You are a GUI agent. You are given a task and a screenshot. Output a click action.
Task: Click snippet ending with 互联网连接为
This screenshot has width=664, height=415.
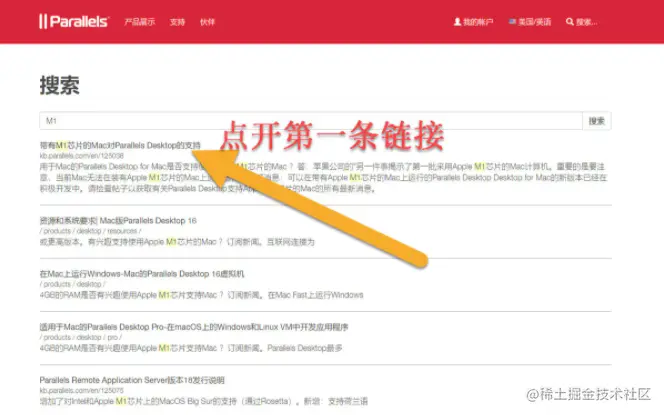point(177,242)
